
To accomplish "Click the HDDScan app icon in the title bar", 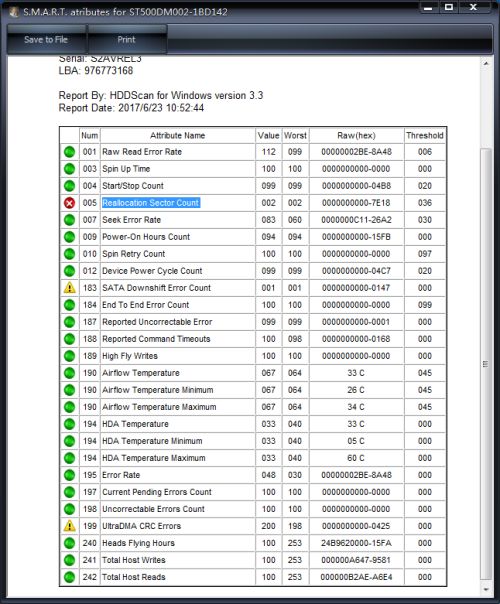I will 14,12.
